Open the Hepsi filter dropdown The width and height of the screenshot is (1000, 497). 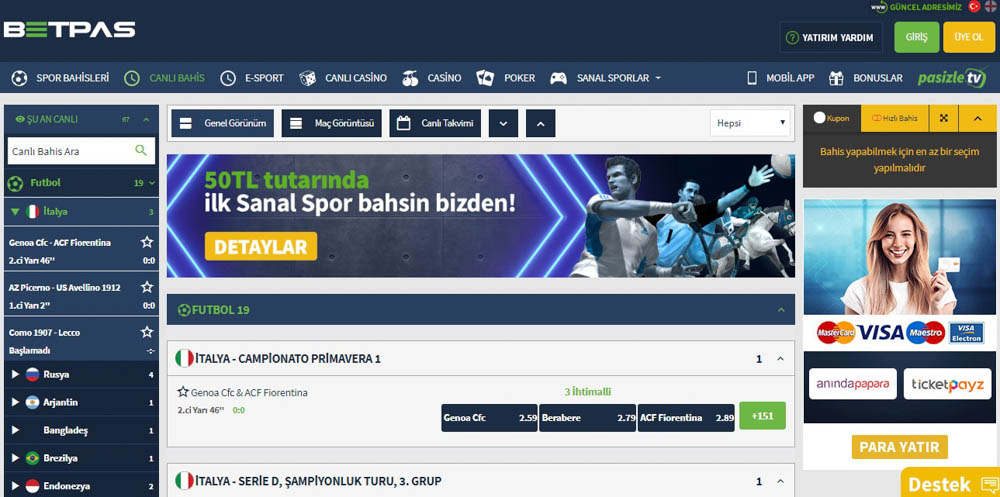click(750, 123)
